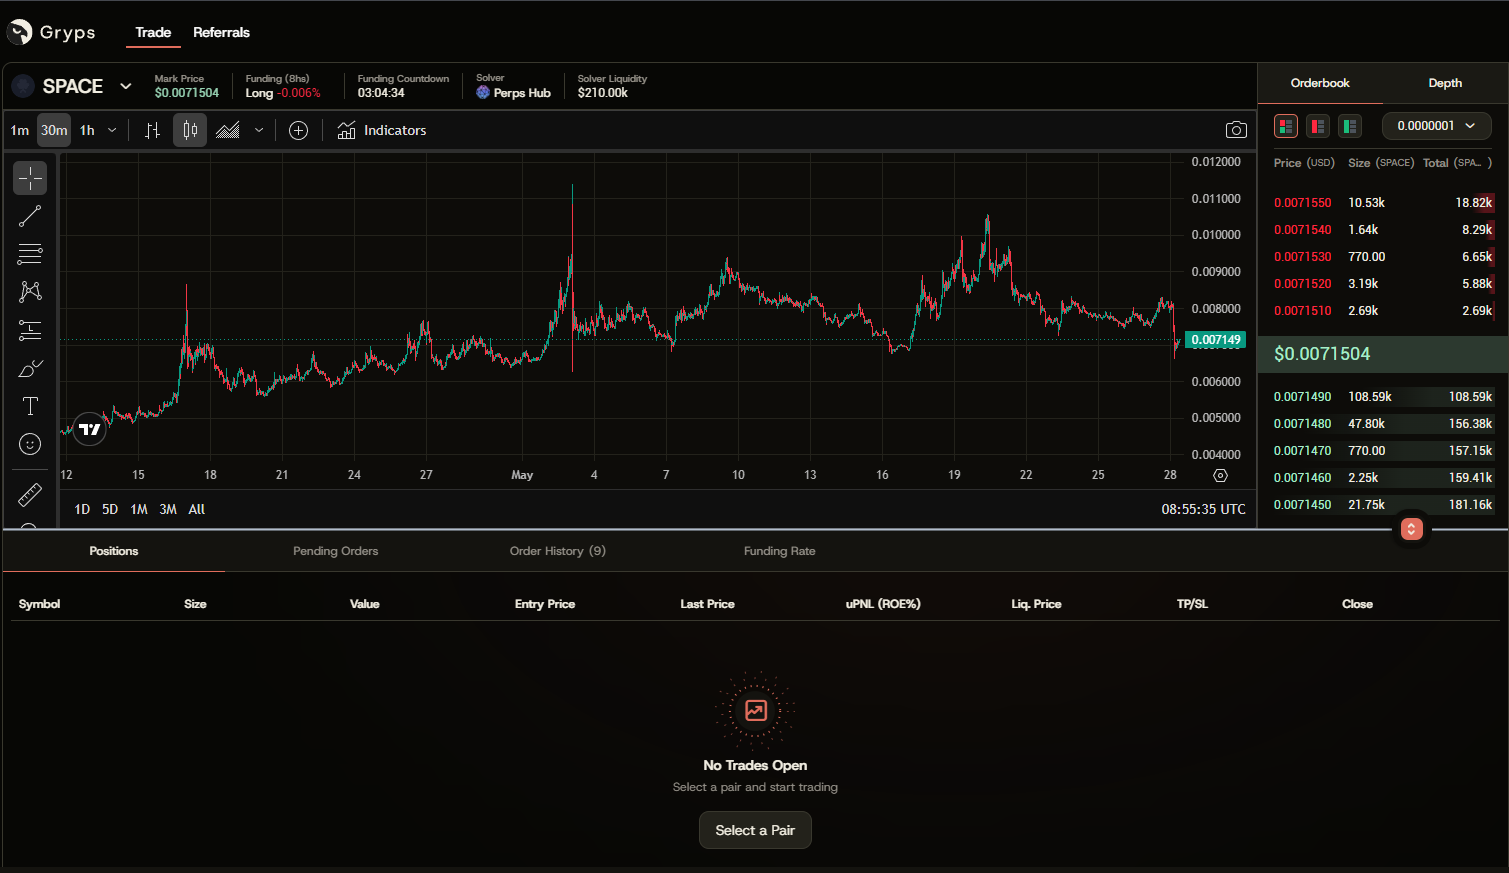The height and width of the screenshot is (873, 1509).
Task: Open the Order History (9) tab
Action: [558, 551]
